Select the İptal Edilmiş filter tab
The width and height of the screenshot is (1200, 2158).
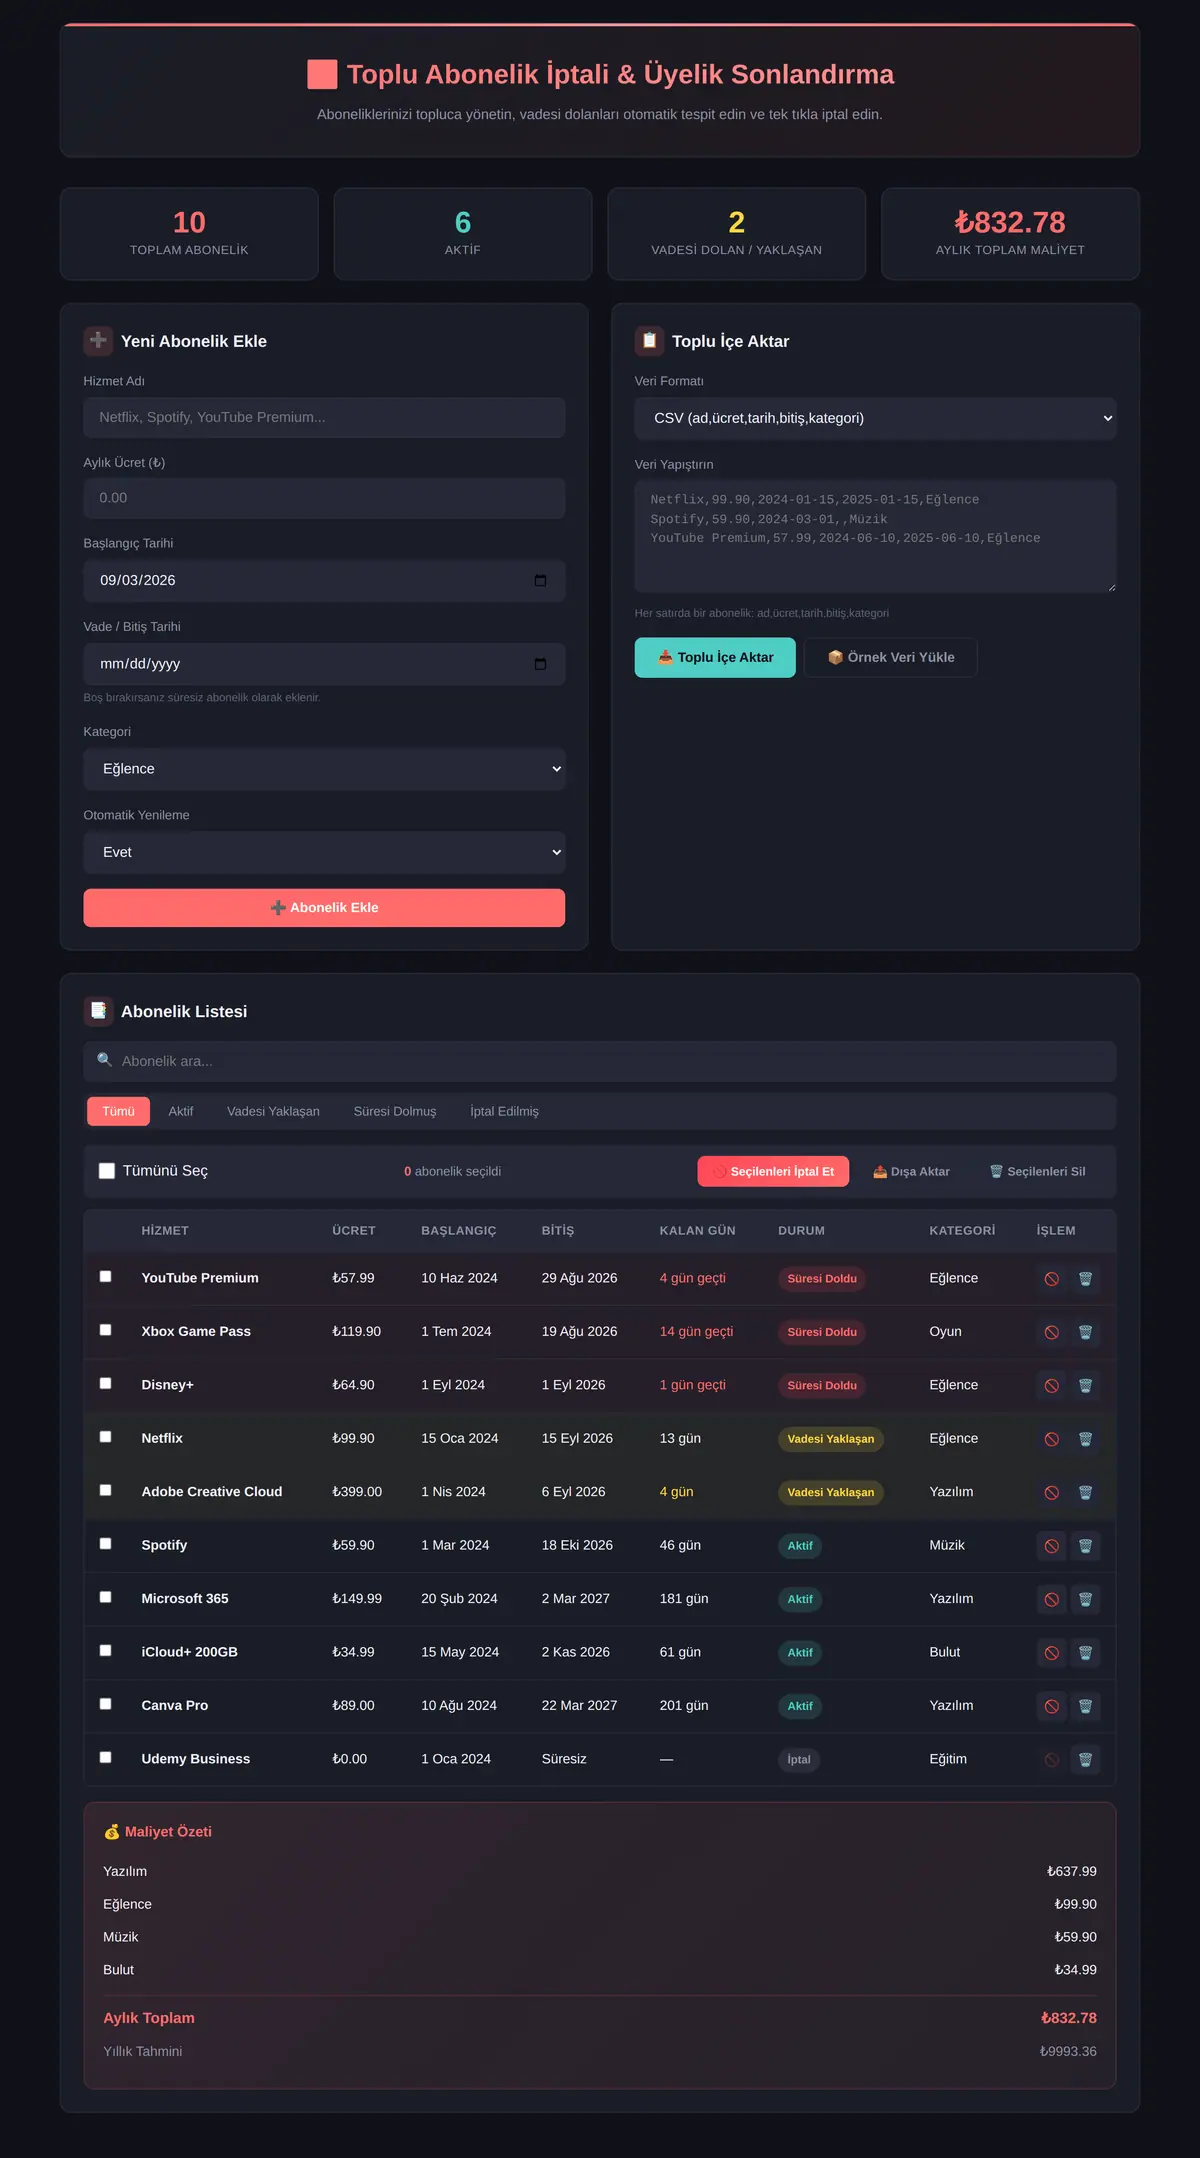504,1112
